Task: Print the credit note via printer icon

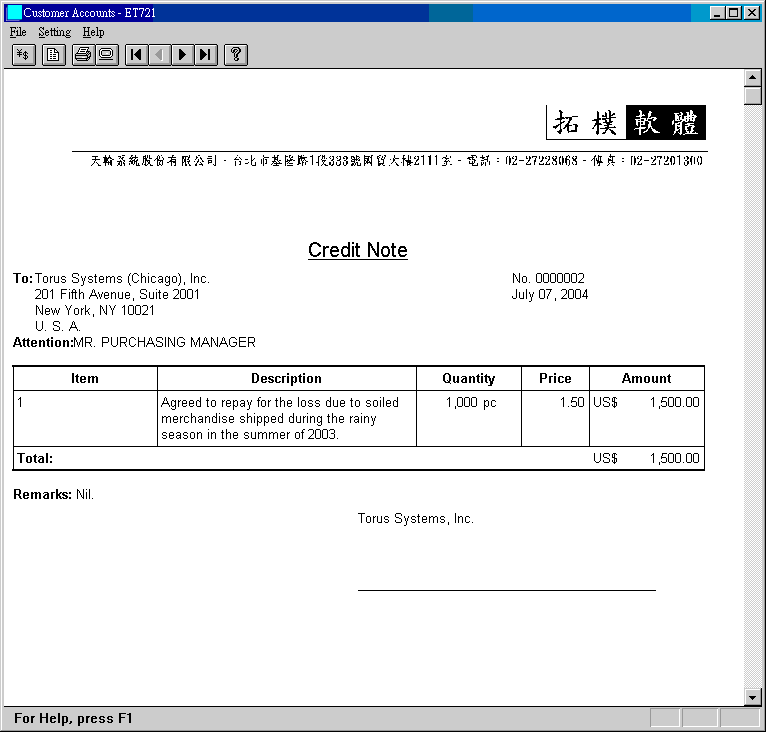Action: tap(83, 54)
